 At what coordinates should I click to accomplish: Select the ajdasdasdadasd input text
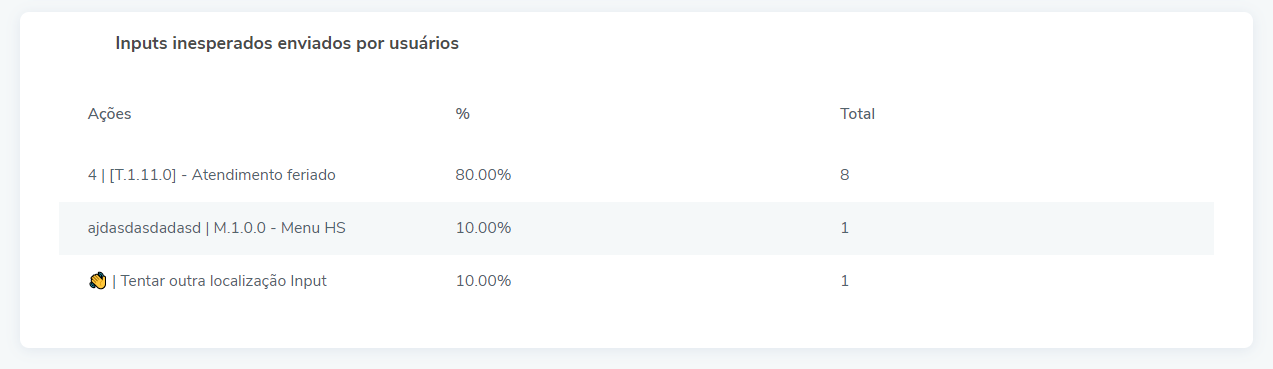click(144, 228)
